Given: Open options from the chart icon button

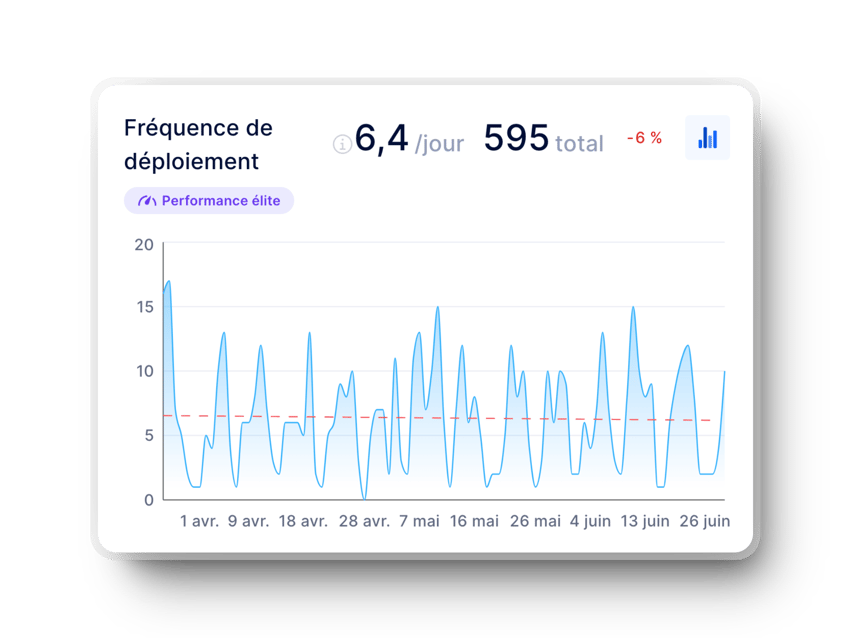Looking at the screenshot, I should click(x=707, y=138).
